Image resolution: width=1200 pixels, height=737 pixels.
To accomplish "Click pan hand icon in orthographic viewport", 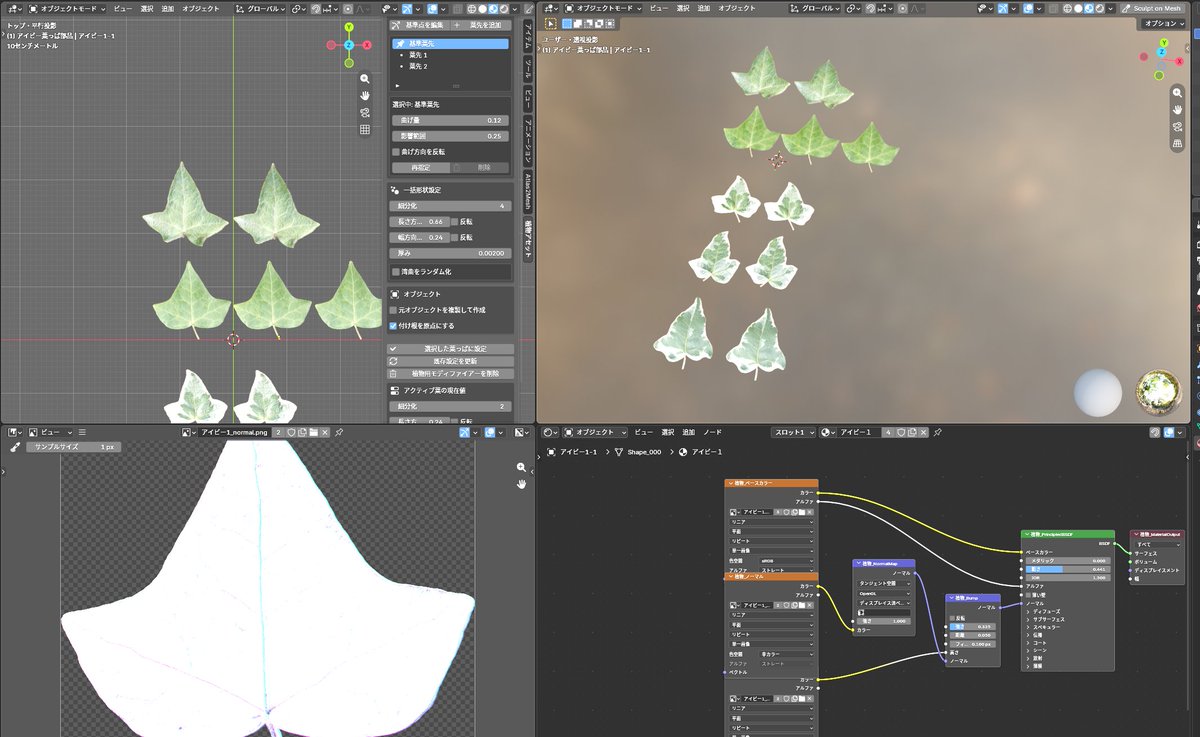I will (365, 95).
